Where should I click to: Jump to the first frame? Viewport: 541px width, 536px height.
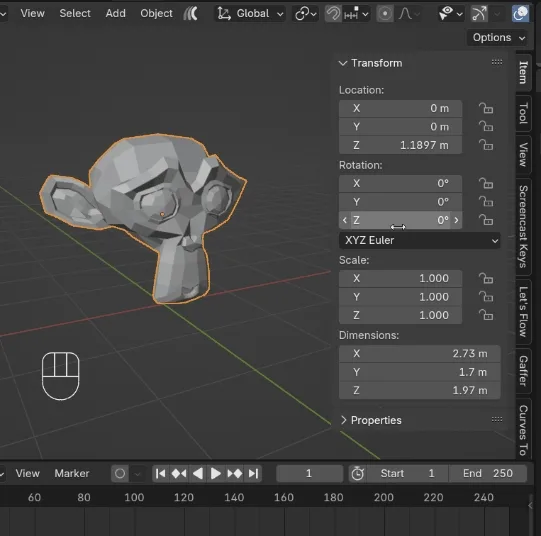tap(161, 474)
